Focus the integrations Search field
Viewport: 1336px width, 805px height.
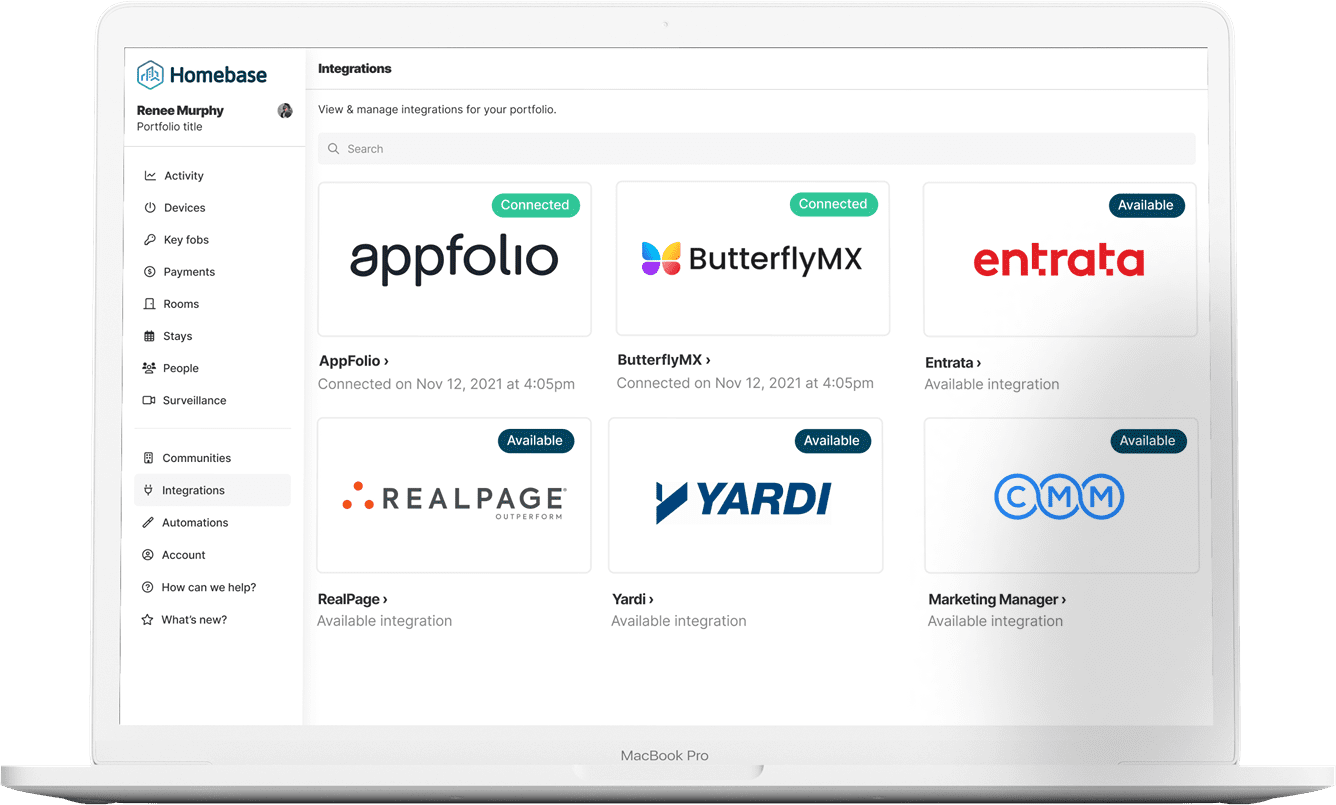[756, 149]
